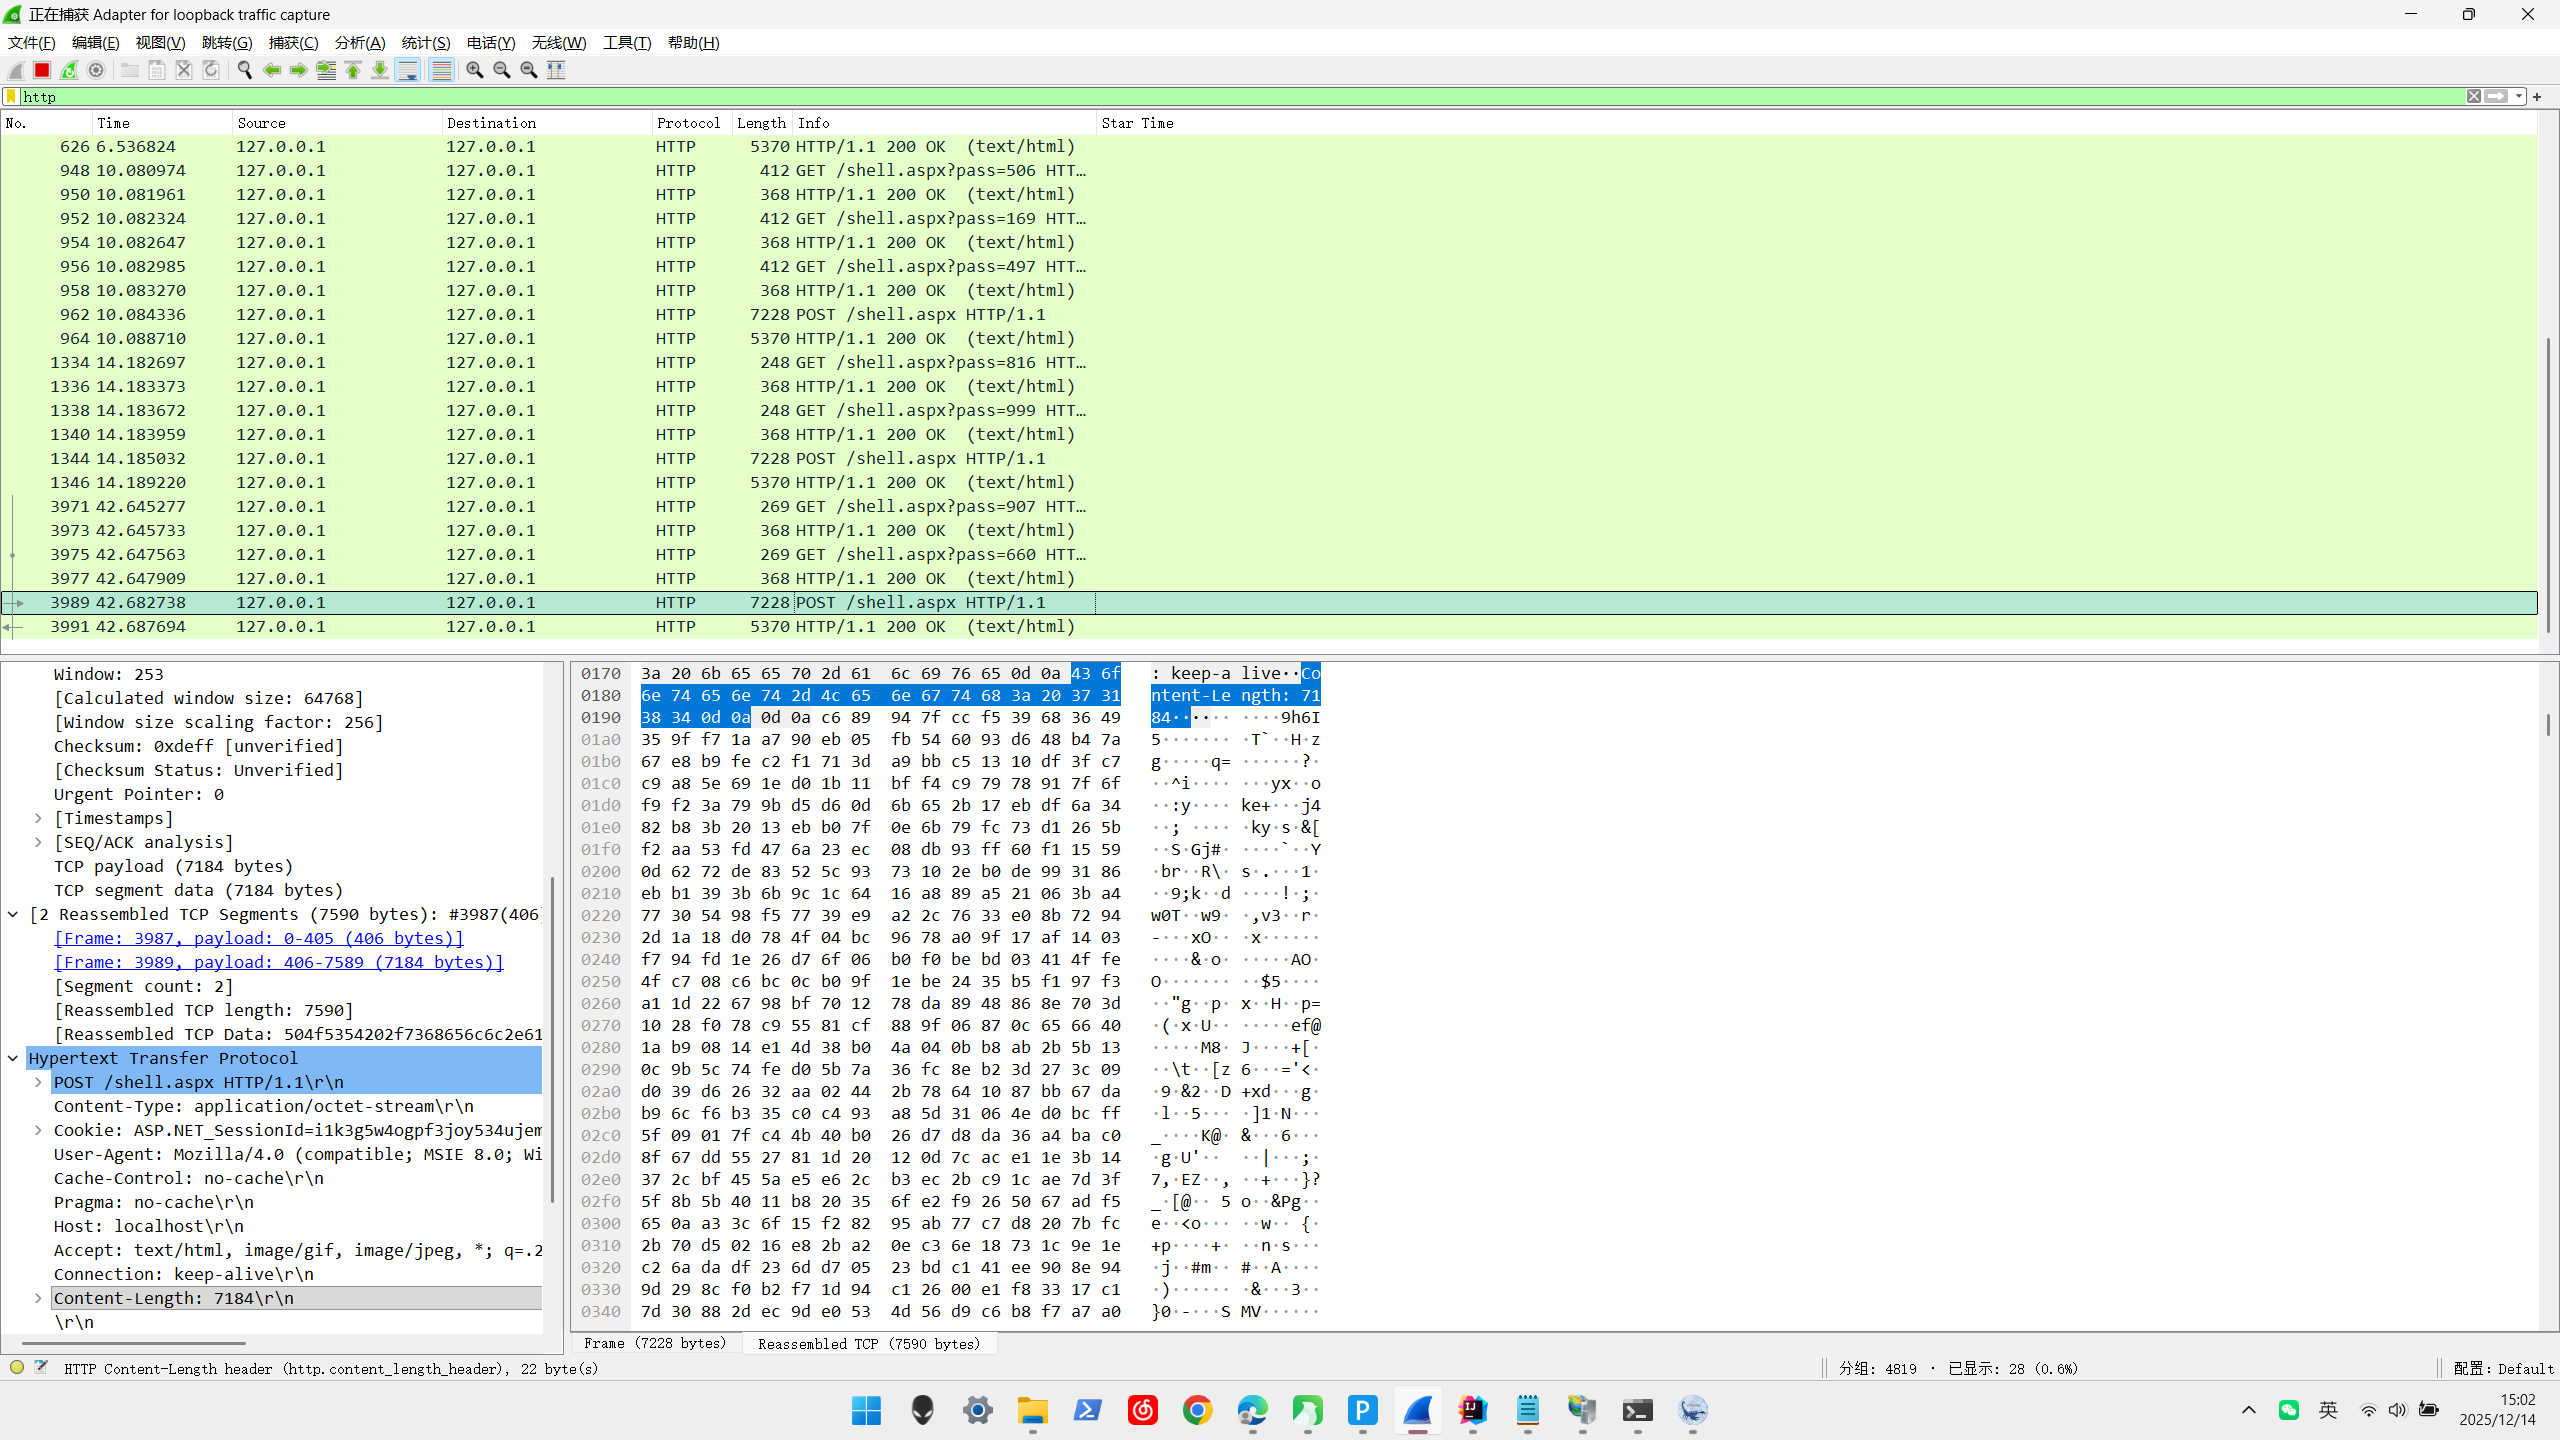Toggle auto-scroll during live capture
The width and height of the screenshot is (2560, 1440).
point(408,70)
